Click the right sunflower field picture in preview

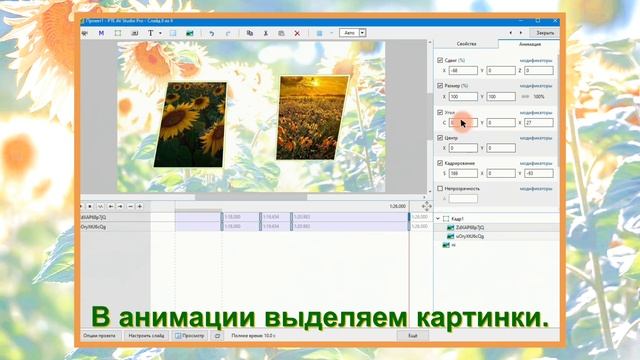click(x=313, y=118)
